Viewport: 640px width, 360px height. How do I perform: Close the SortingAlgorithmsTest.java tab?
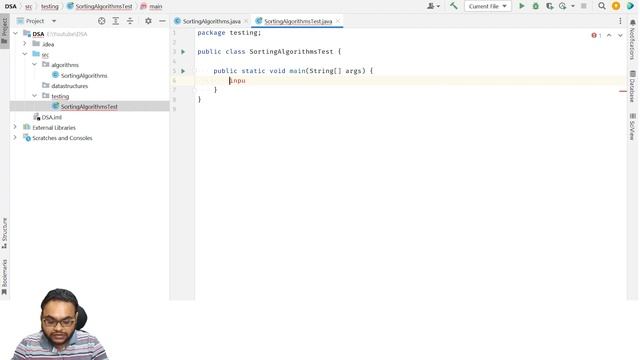click(338, 21)
